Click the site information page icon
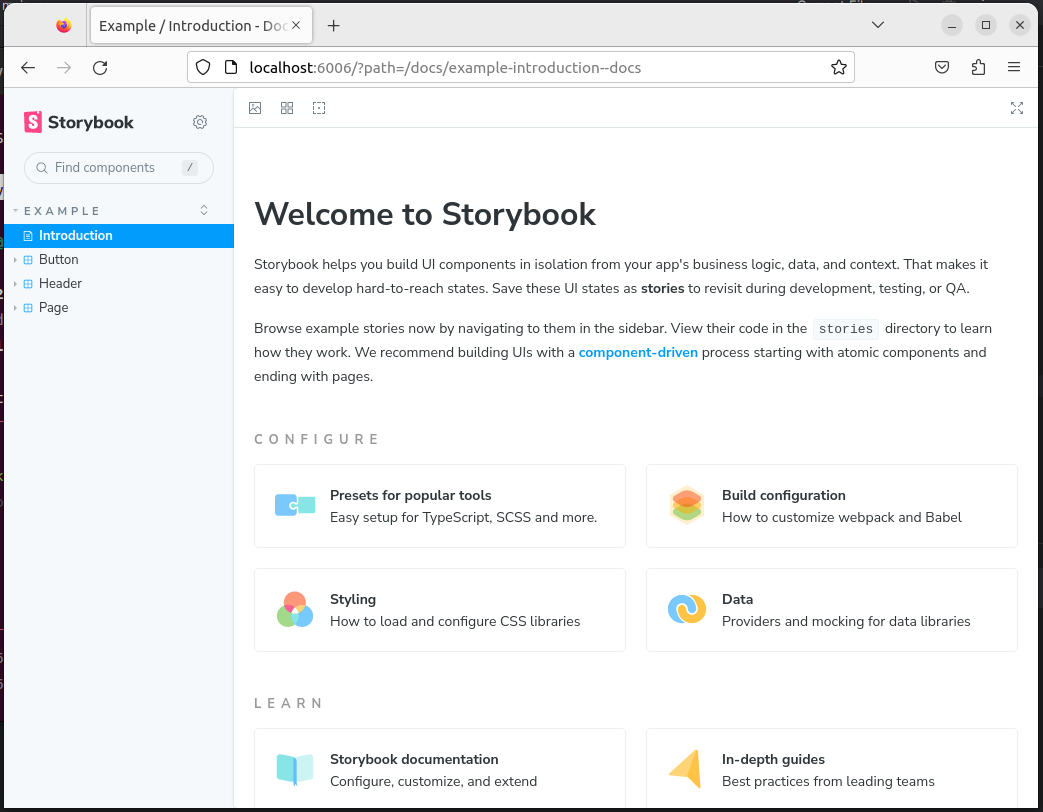1043x812 pixels. [x=231, y=67]
